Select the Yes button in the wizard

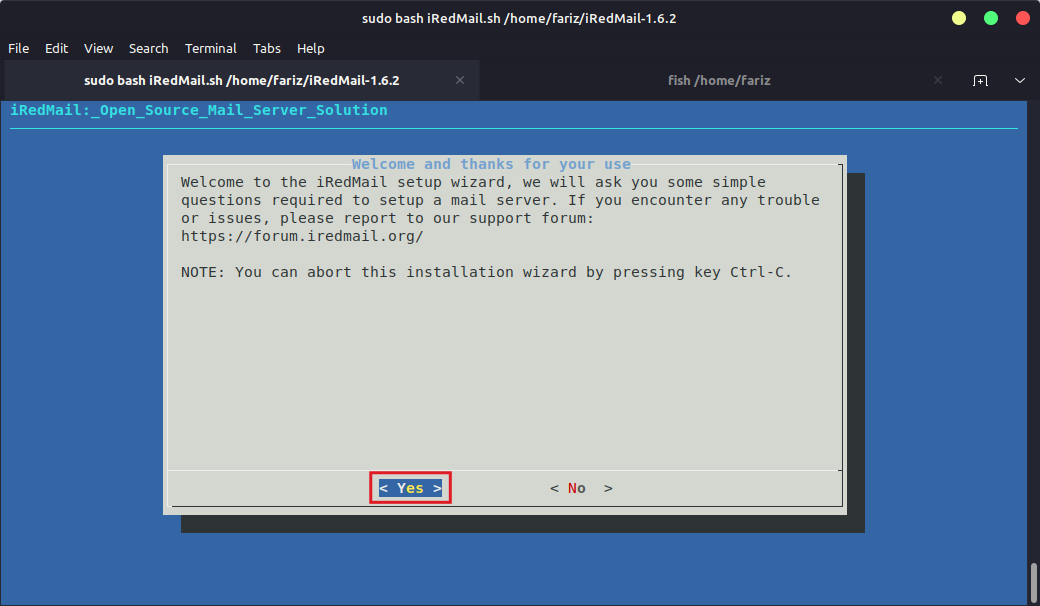[x=409, y=488]
